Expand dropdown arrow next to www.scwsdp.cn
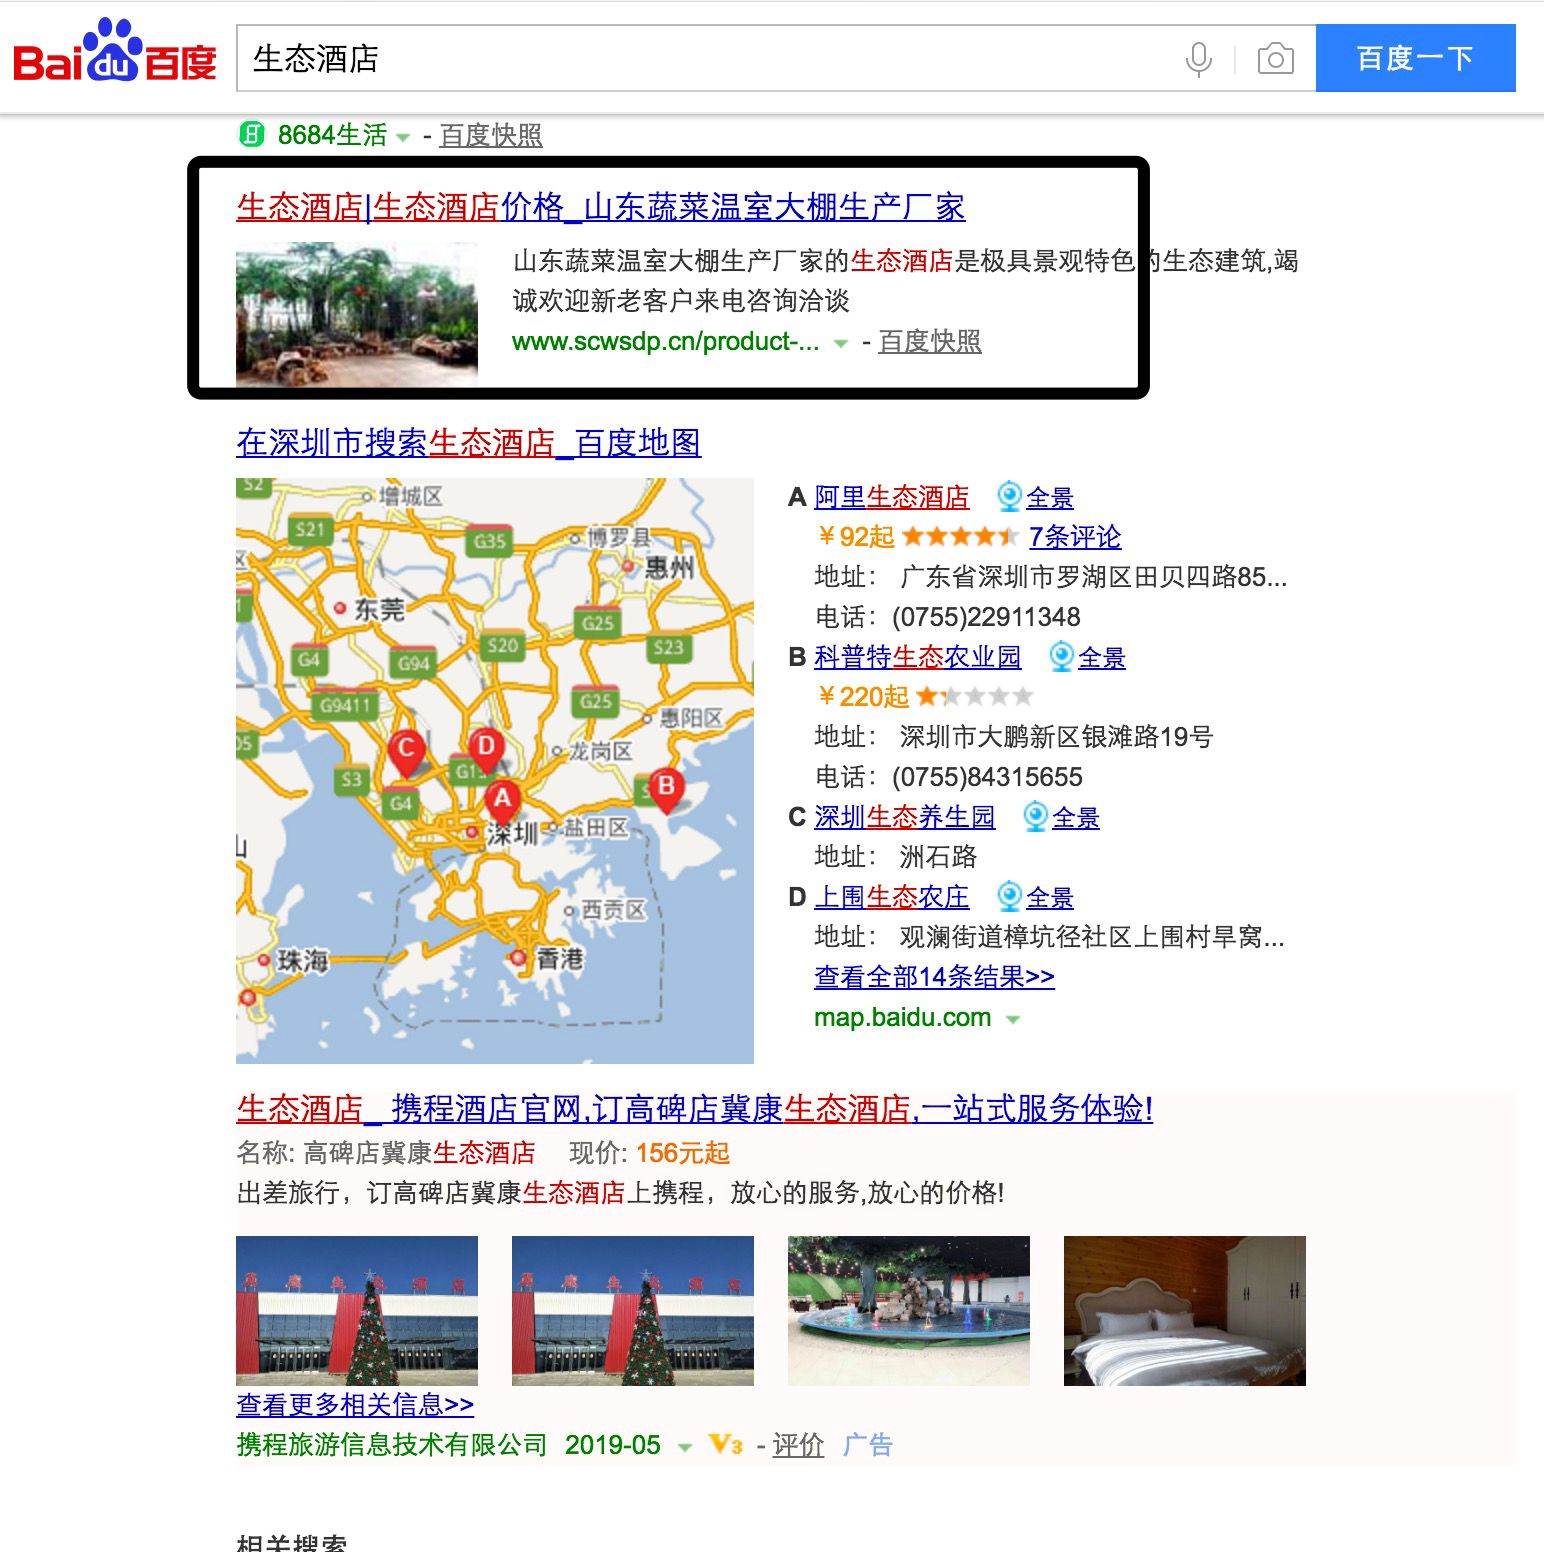The image size is (1544, 1552). (x=840, y=342)
